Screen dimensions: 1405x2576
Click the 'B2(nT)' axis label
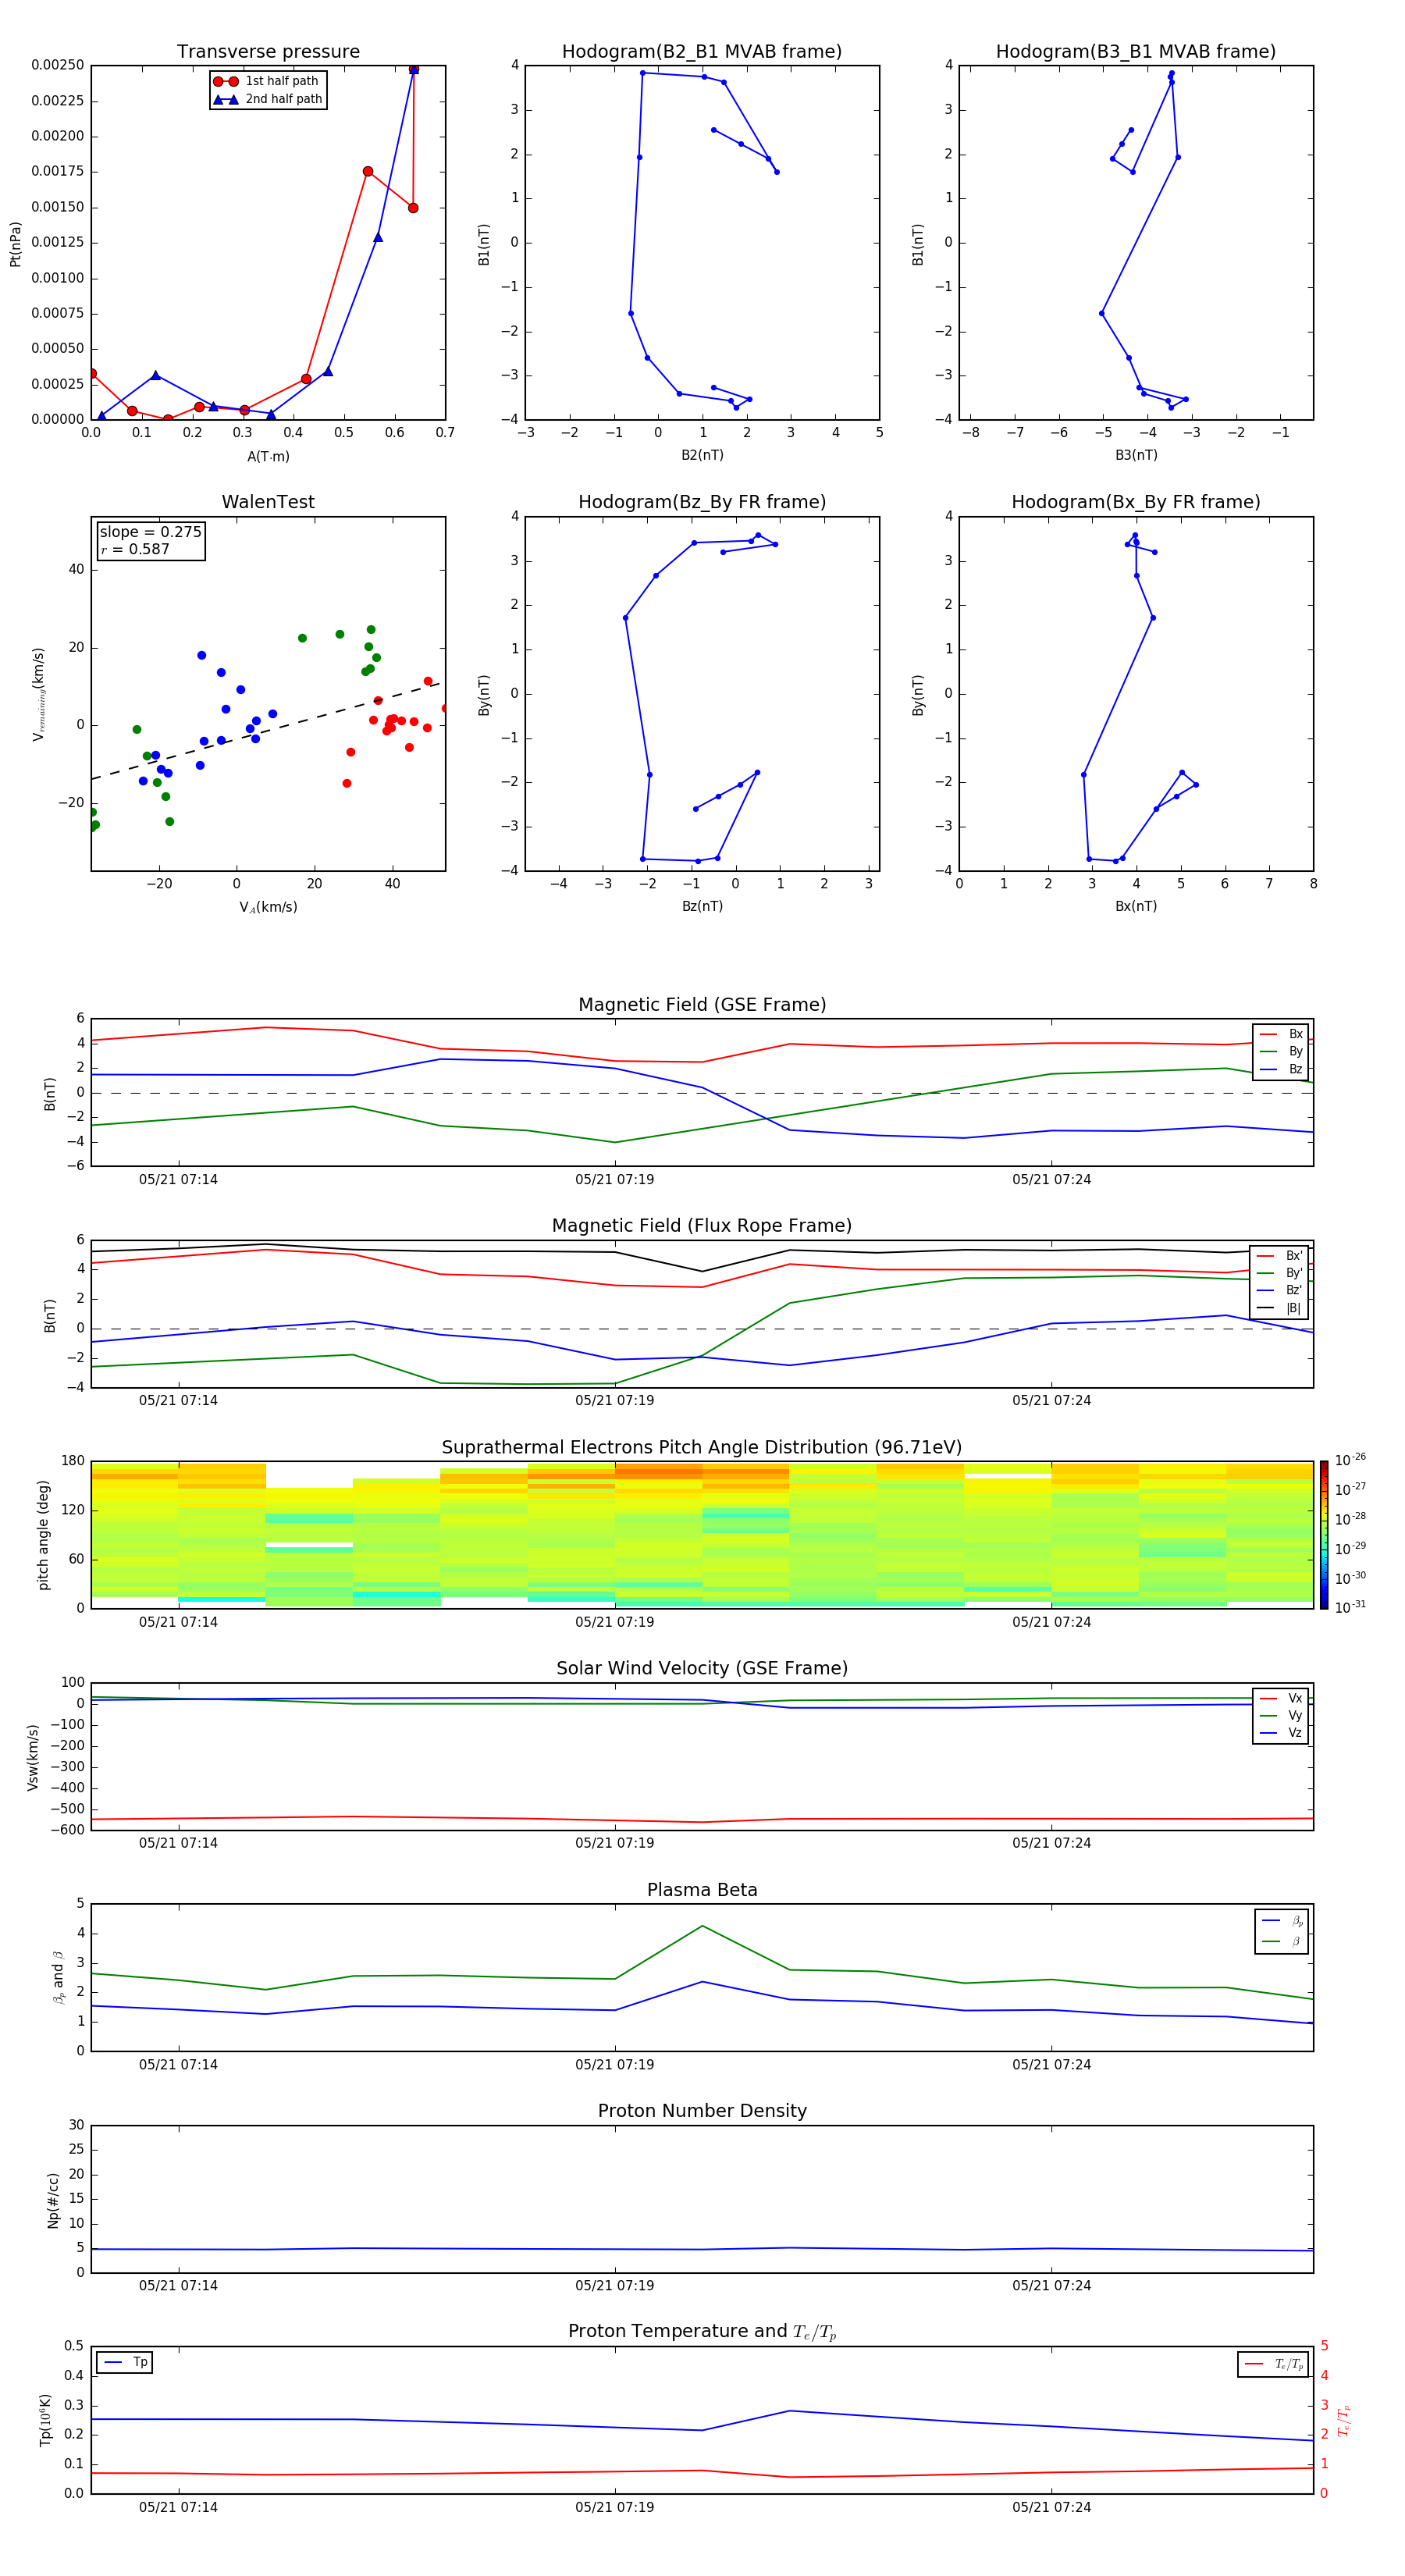702,455
